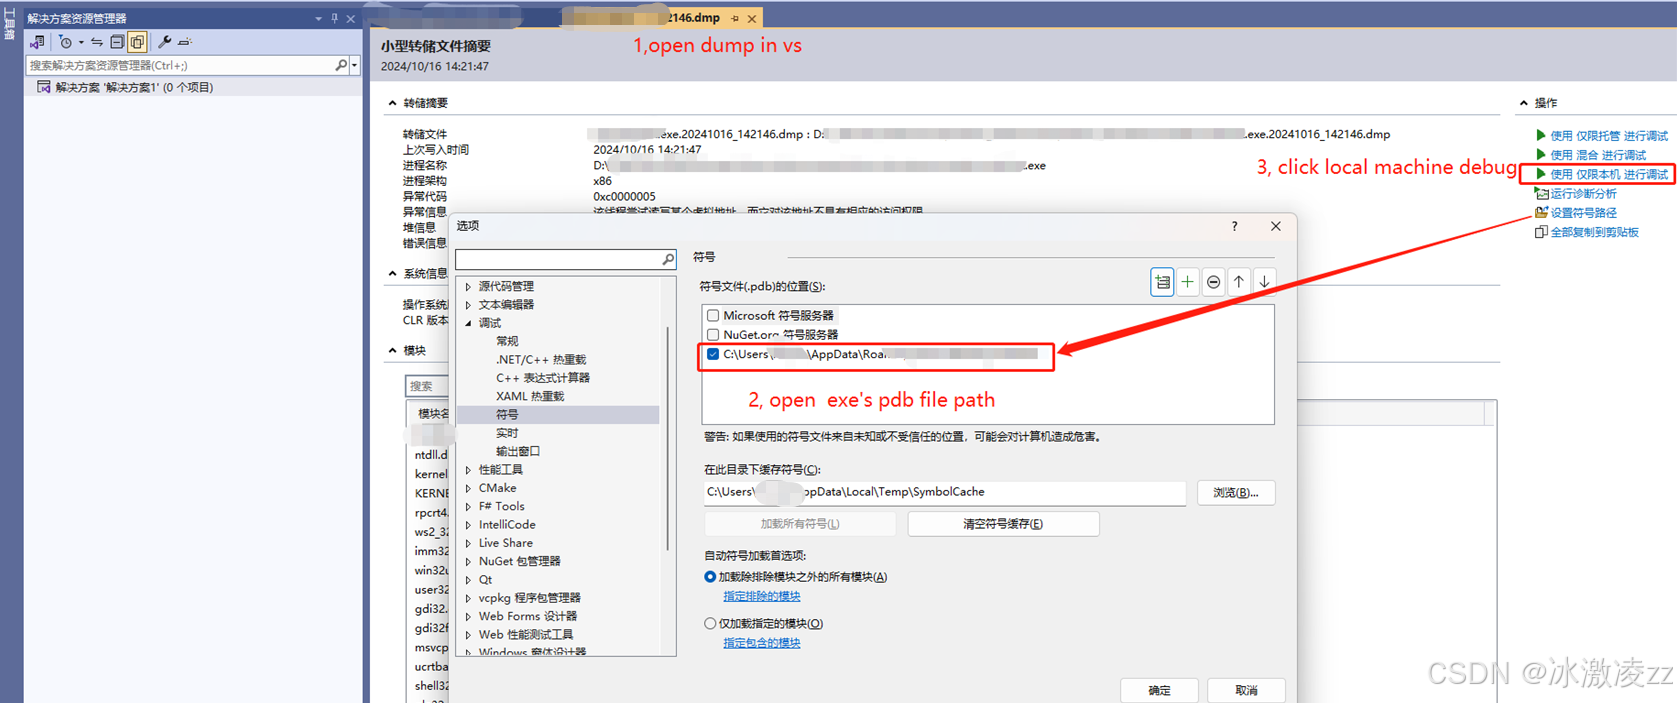
Task: Click the 设置符号路径 link
Action: click(1583, 212)
